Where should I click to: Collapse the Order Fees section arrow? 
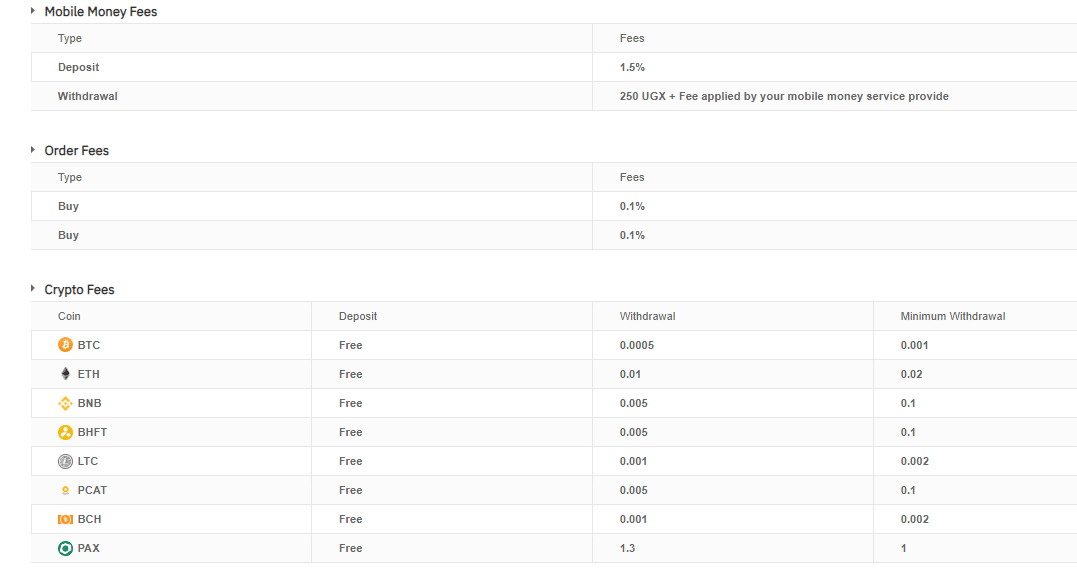click(33, 150)
